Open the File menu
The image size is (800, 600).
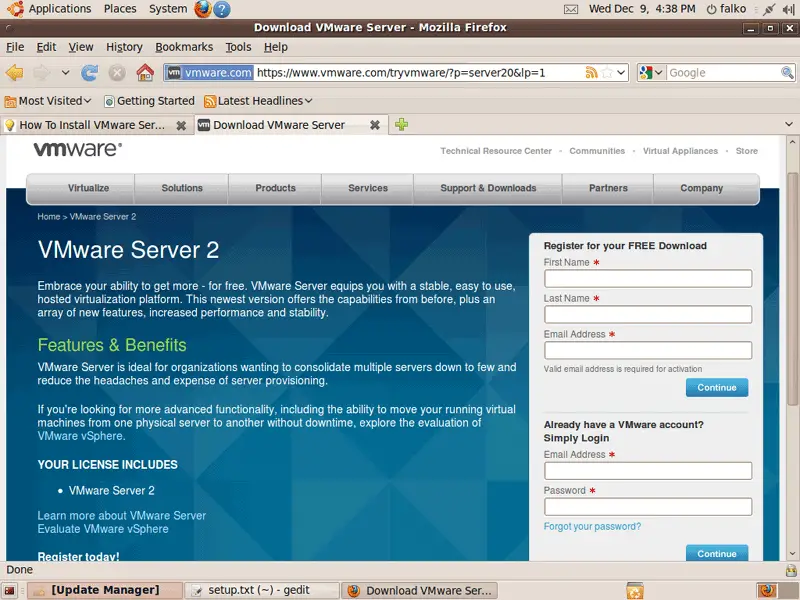15,47
